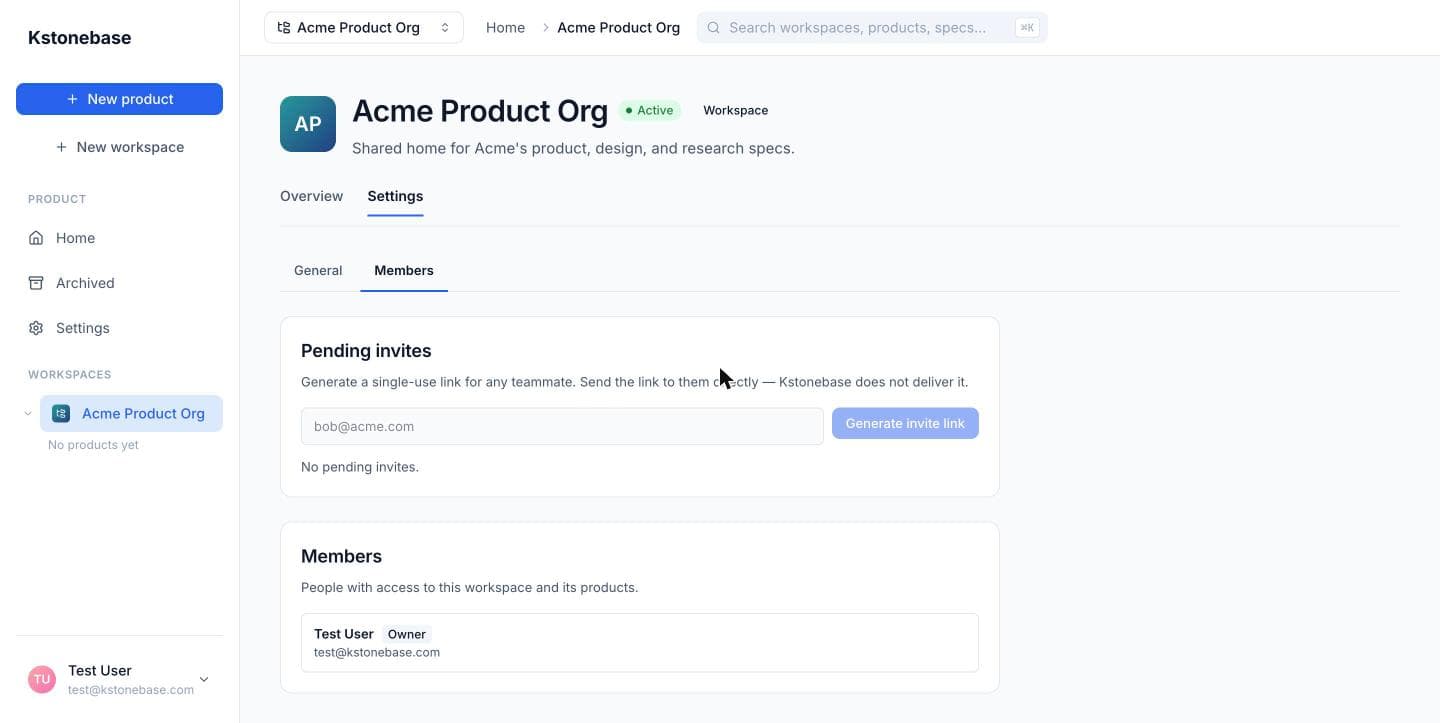Click Acme Product Org in the breadcrumb
The height and width of the screenshot is (723, 1440).
(618, 28)
